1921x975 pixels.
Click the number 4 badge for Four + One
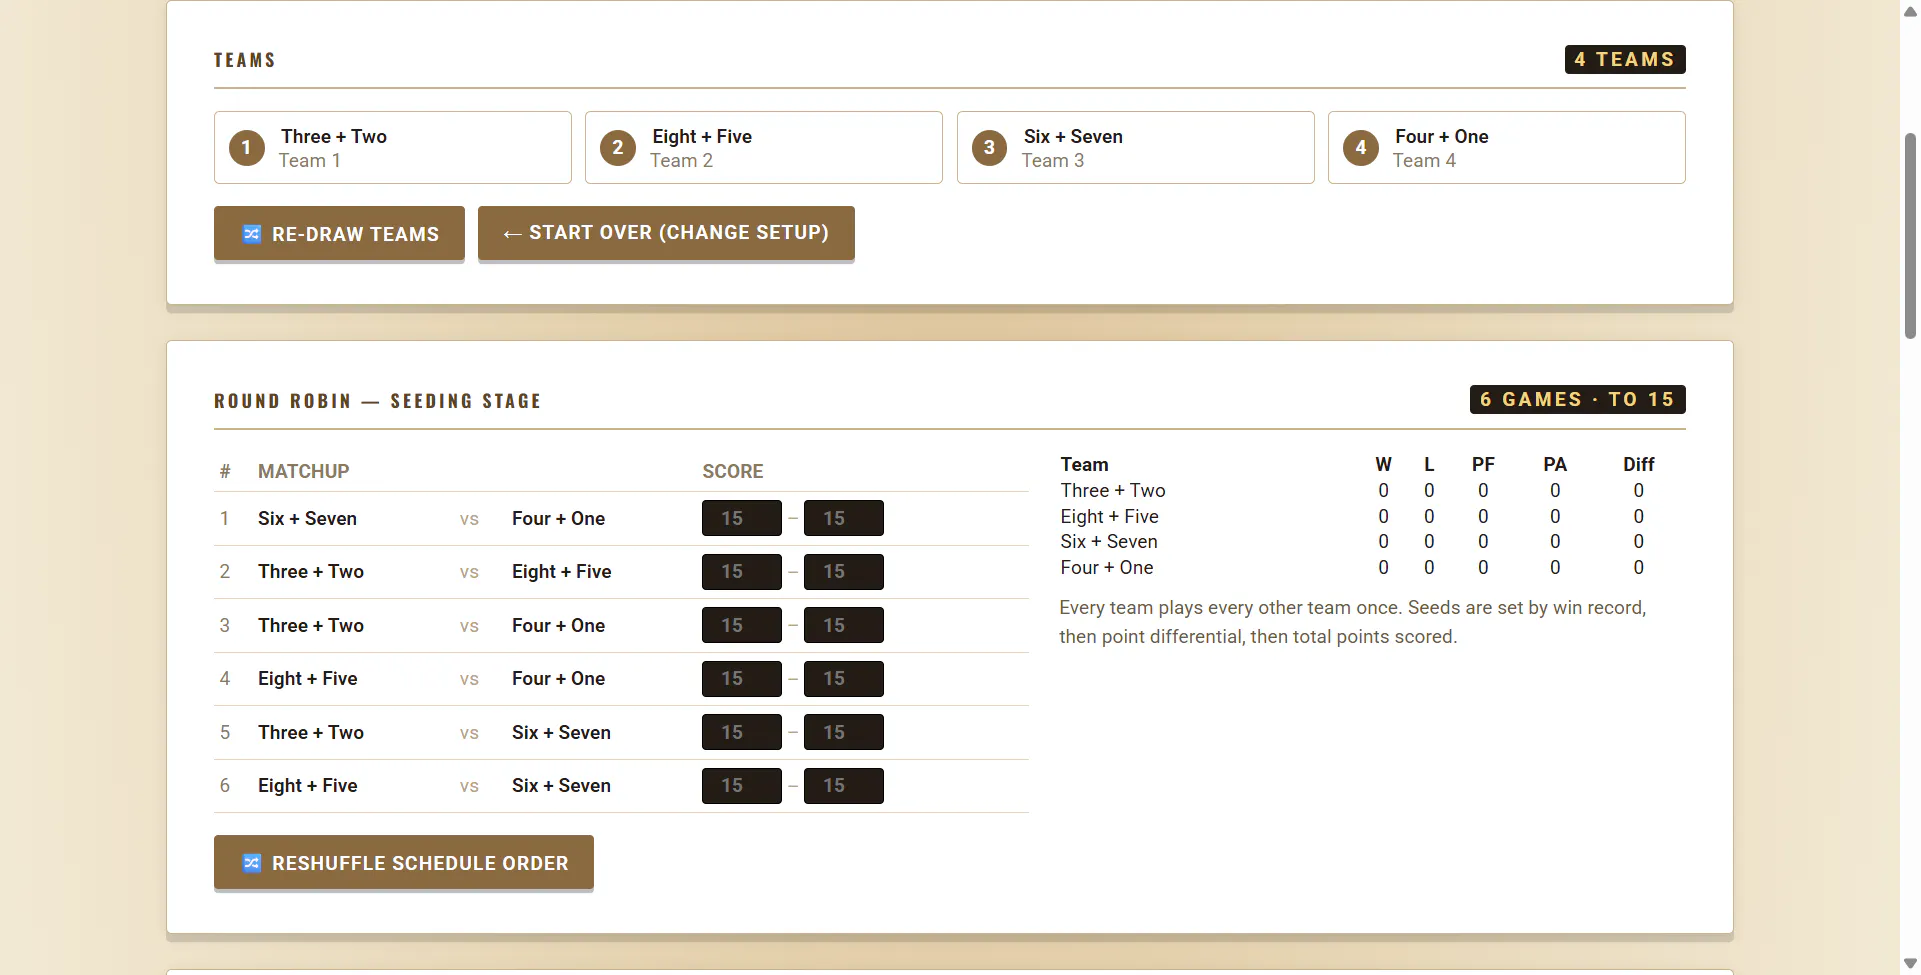(x=1361, y=148)
